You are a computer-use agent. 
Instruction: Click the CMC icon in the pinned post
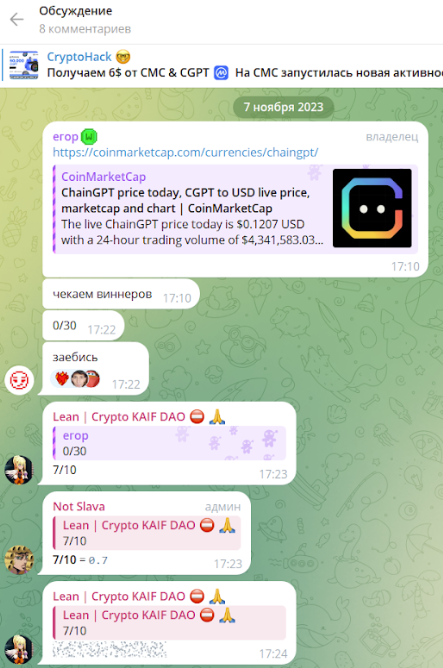click(x=221, y=73)
